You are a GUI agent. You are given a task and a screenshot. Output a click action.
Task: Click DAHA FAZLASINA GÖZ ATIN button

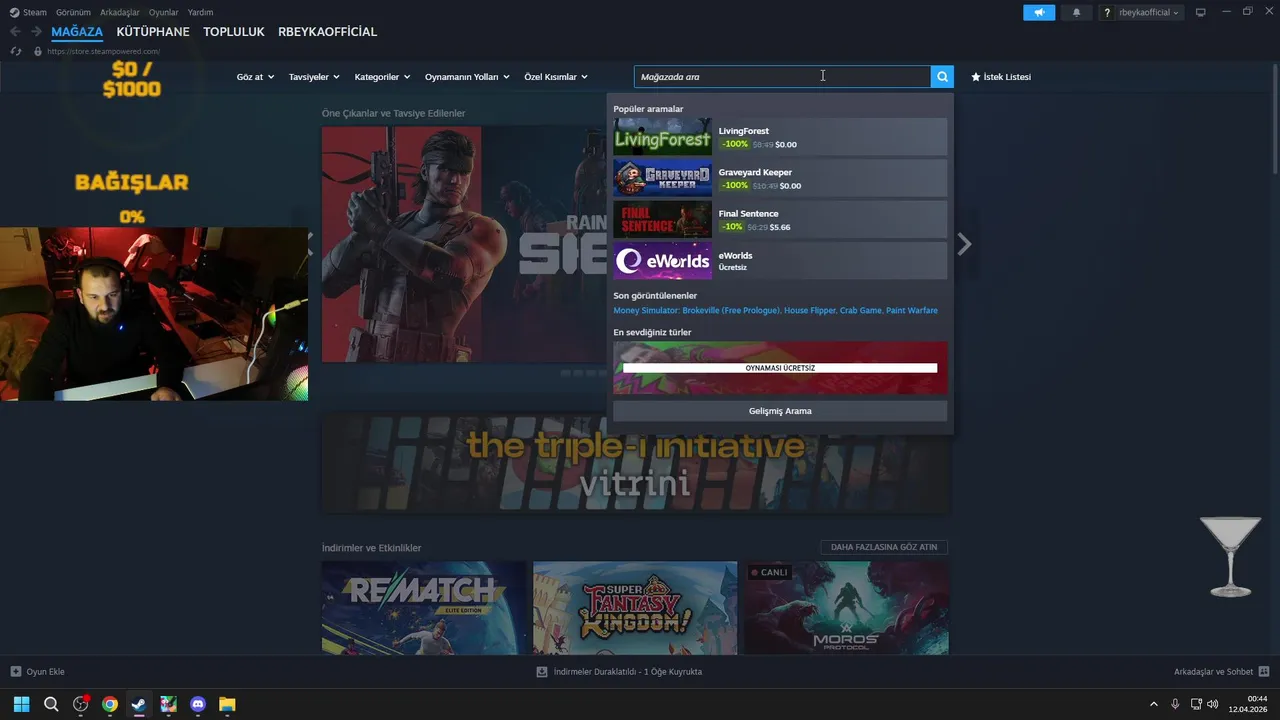click(x=884, y=547)
